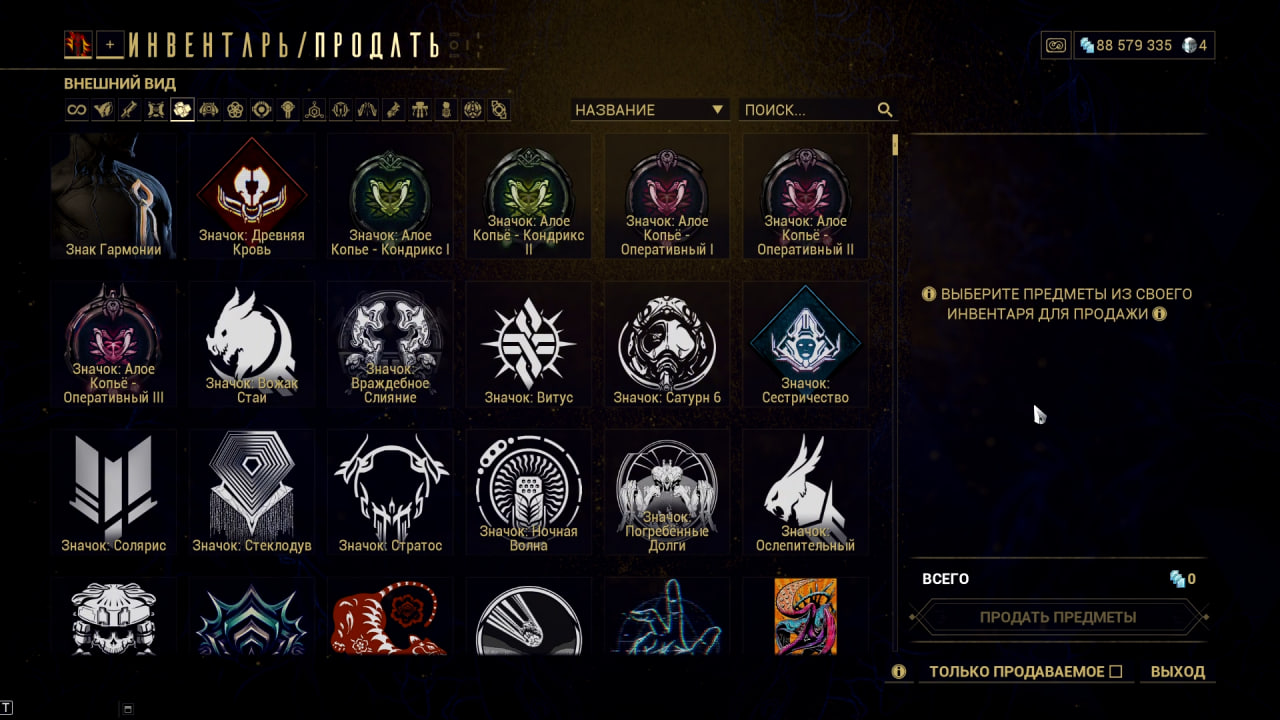This screenshot has height=720, width=1280.
Task: Select the rifle weapons category filter icon
Action: (129, 110)
